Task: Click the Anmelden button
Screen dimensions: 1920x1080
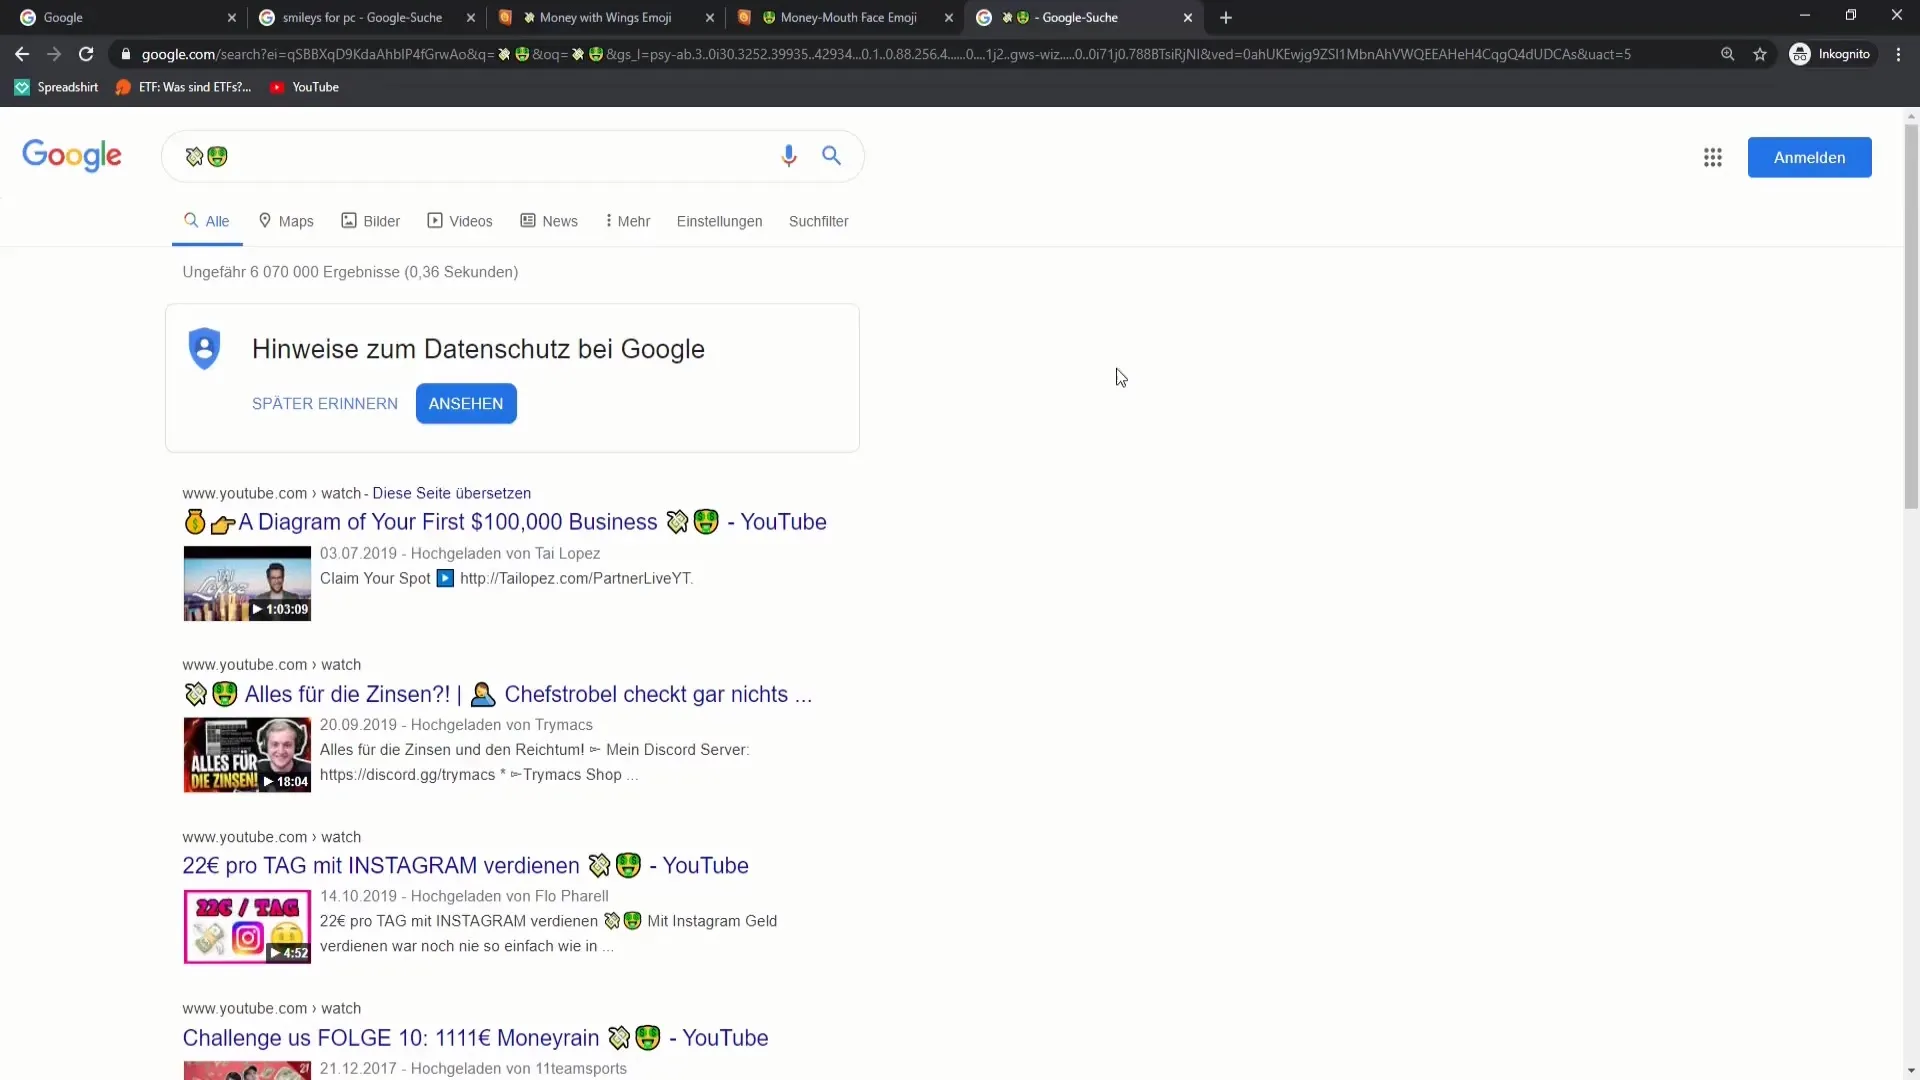Action: coord(1809,157)
